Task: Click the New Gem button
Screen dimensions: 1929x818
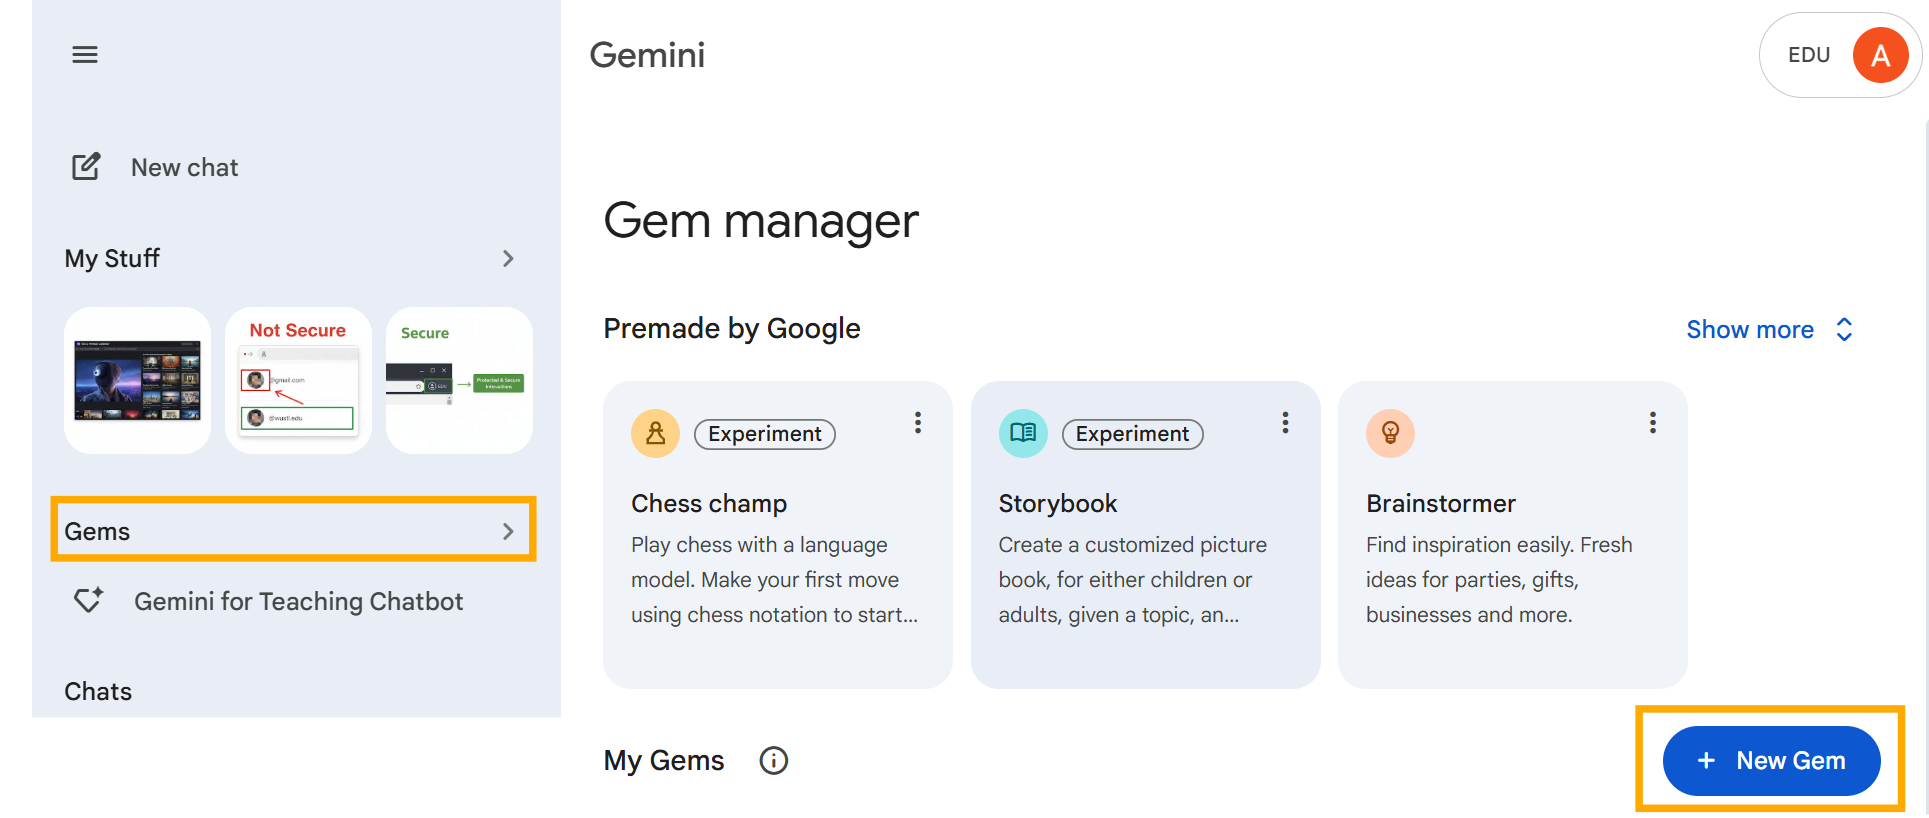Action: 1771,761
